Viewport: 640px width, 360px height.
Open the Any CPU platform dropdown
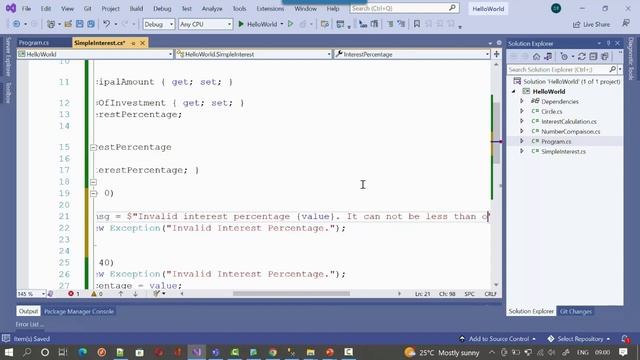(x=205, y=24)
